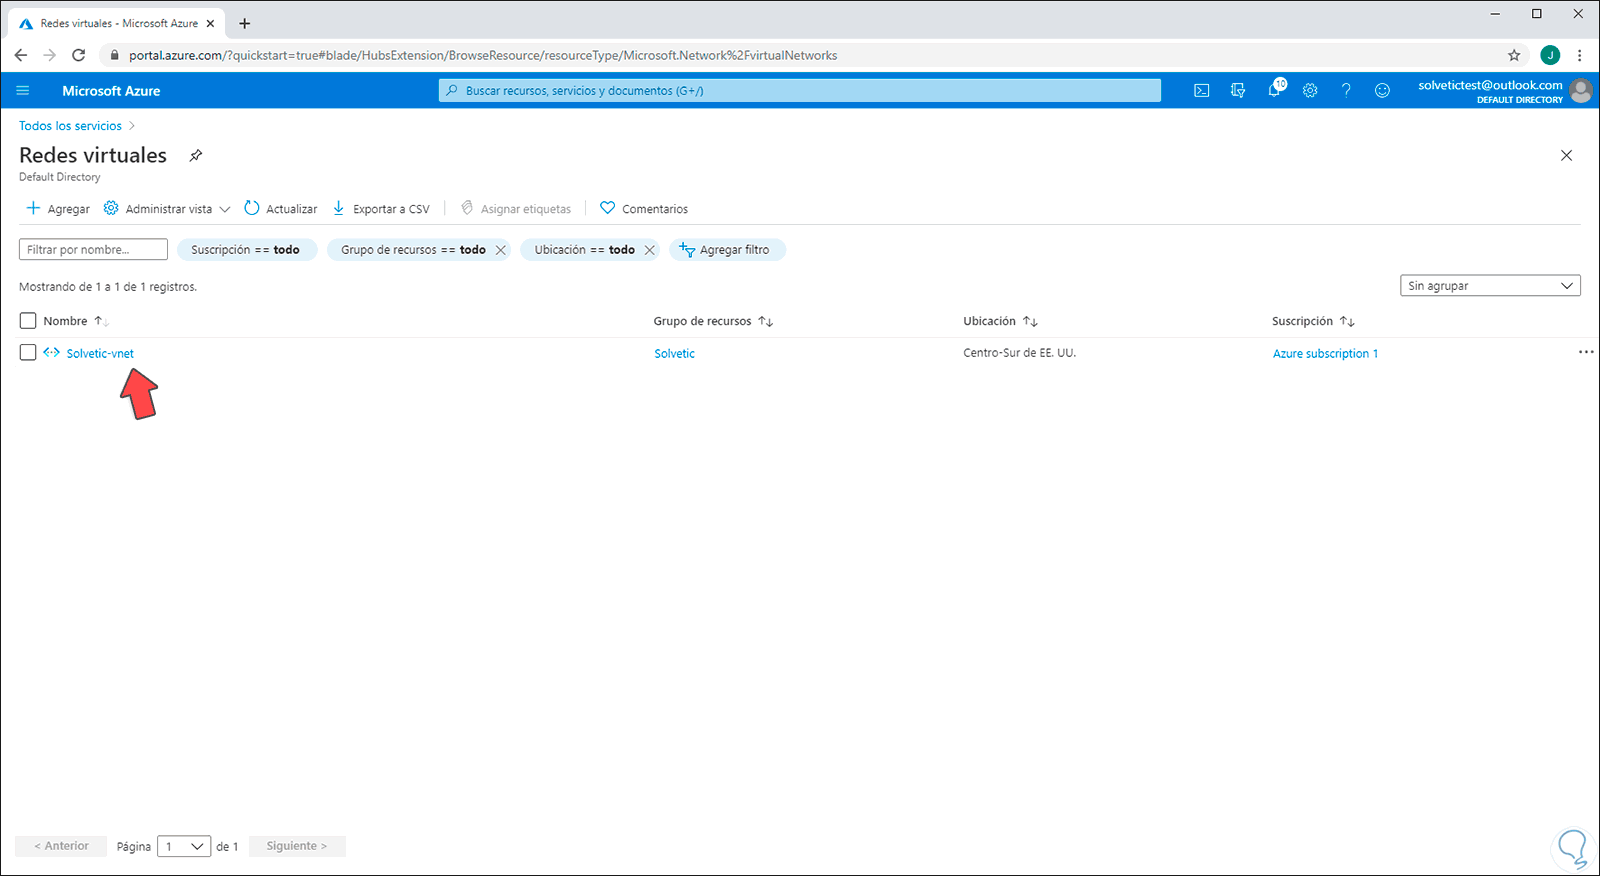Click the browser address bar URL
1600x876 pixels.
coord(483,56)
